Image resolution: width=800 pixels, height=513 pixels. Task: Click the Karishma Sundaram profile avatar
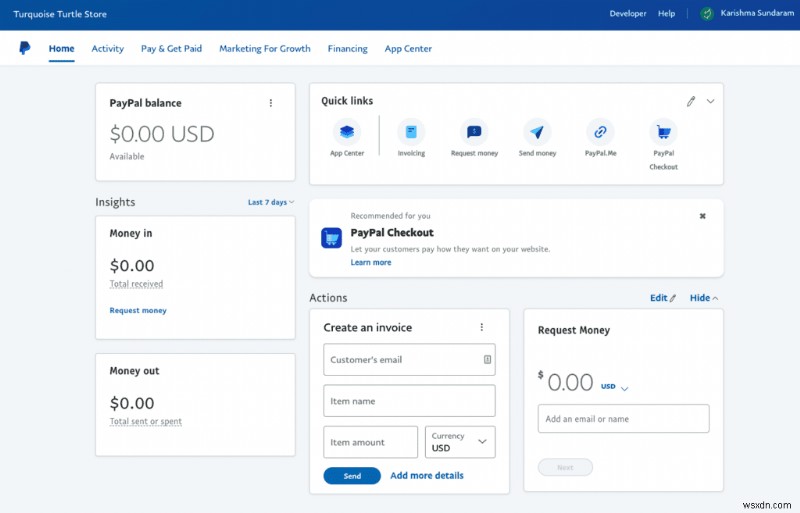707,14
